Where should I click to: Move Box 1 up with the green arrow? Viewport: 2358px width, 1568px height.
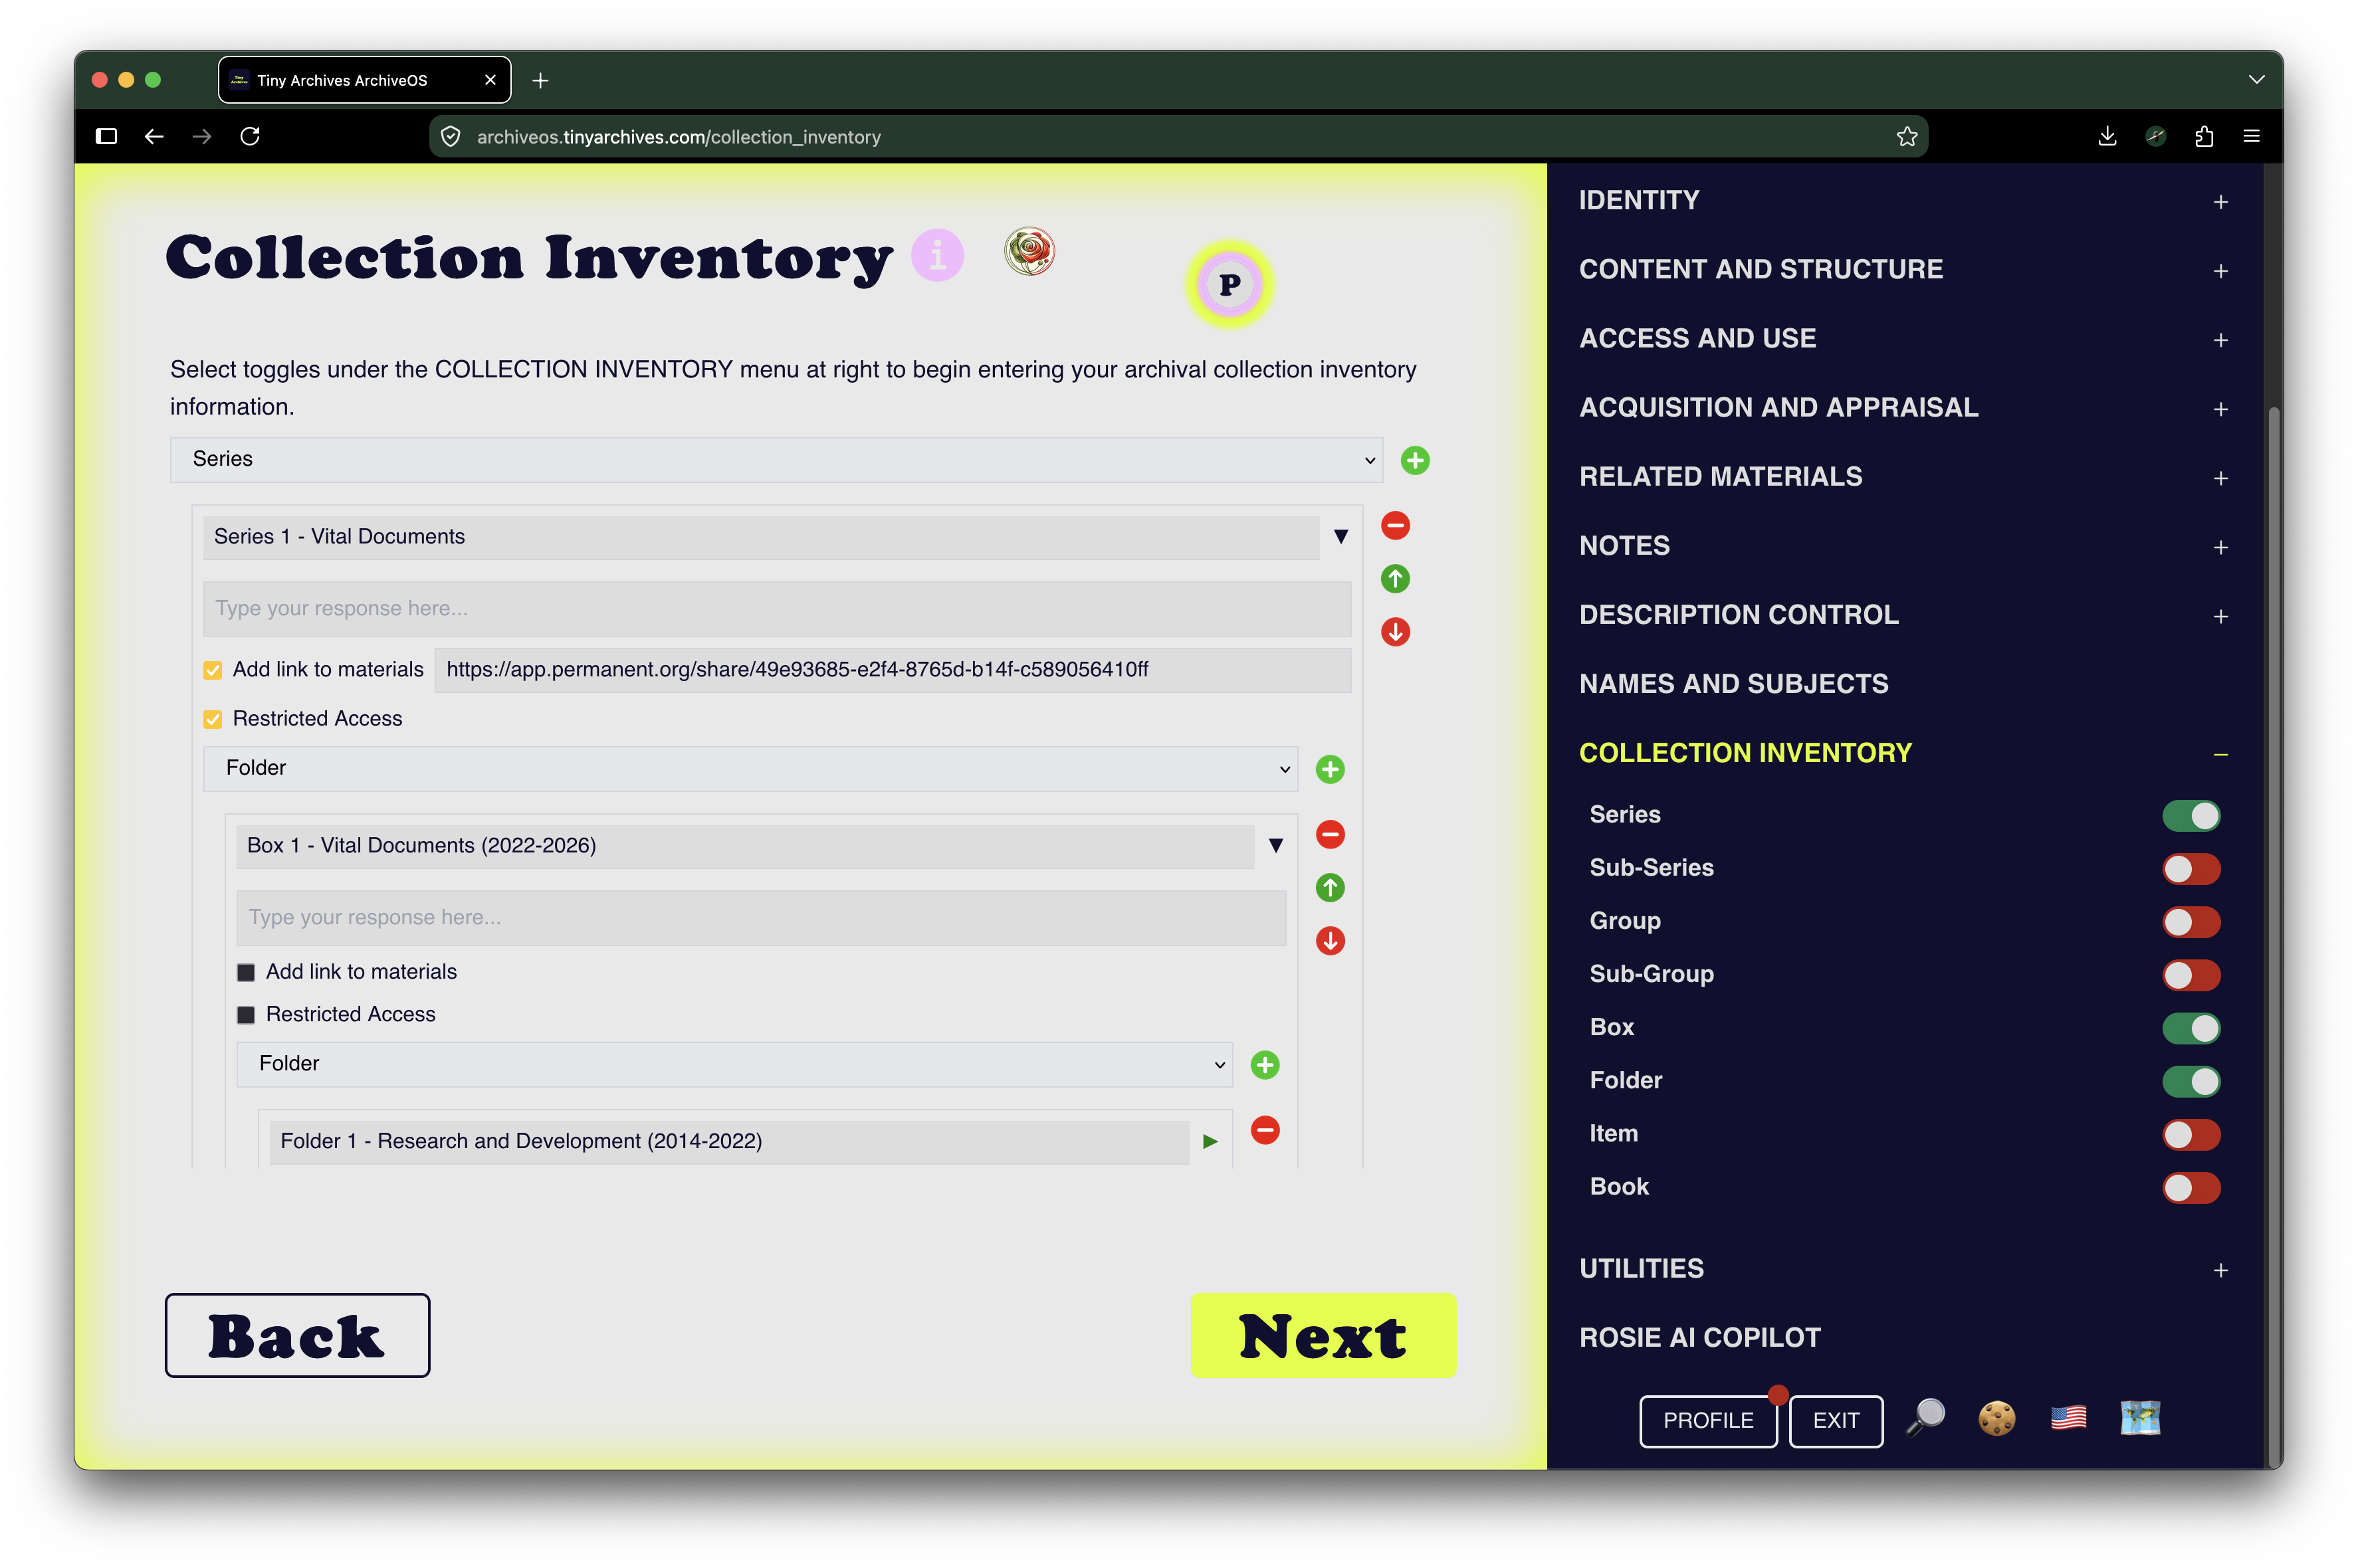(1329, 887)
